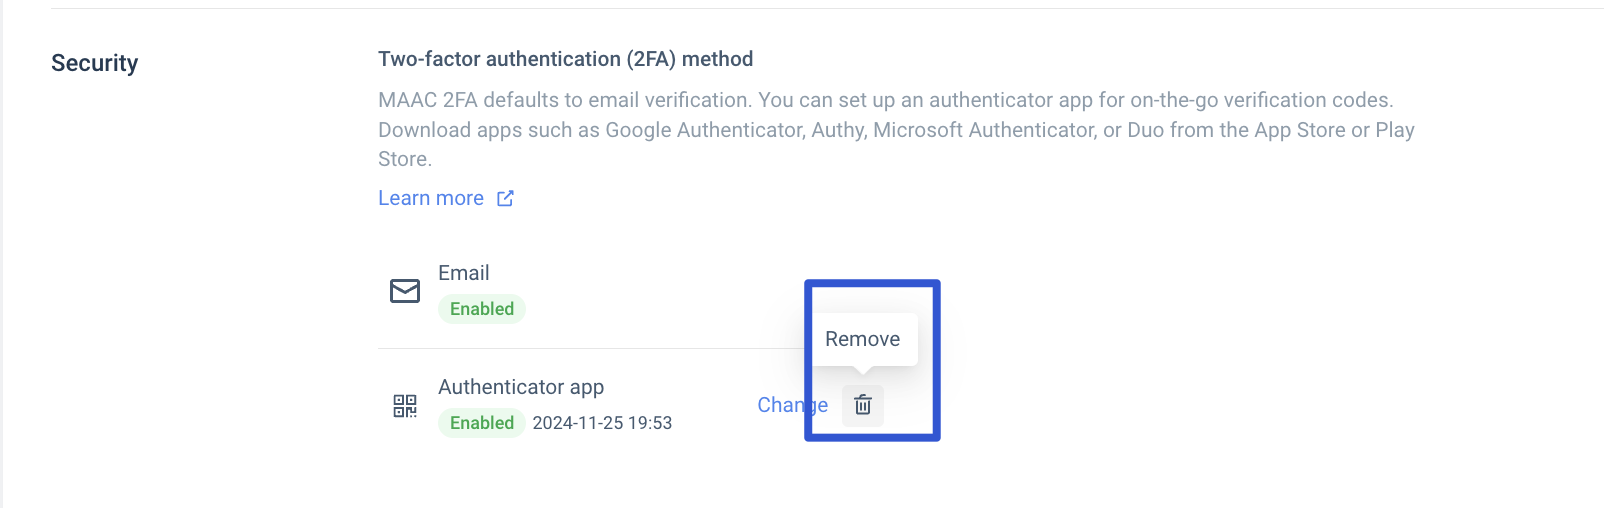Click the Enabled badge under Authenticator app
1604x508 pixels.
[482, 423]
